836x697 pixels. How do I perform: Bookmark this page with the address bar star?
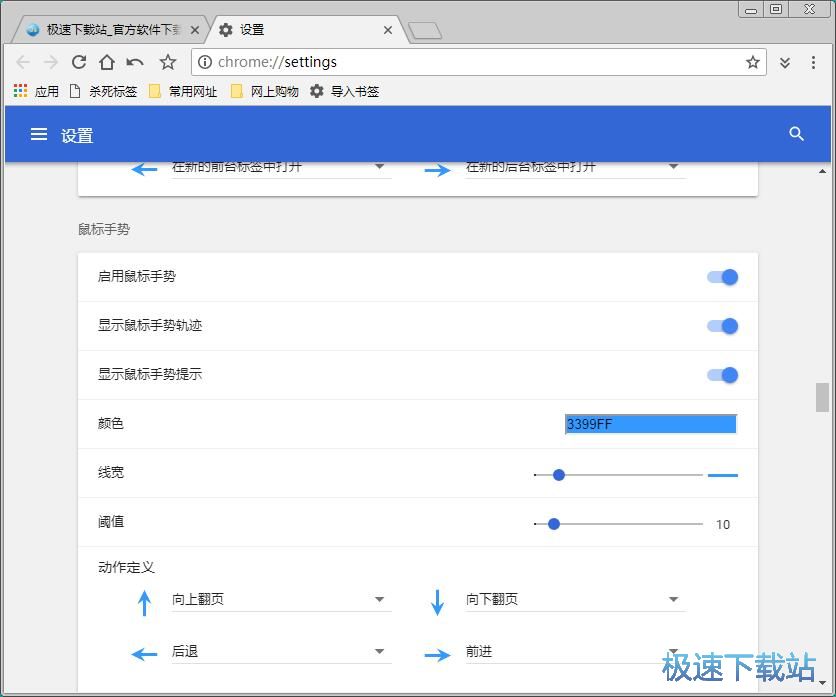click(x=752, y=62)
